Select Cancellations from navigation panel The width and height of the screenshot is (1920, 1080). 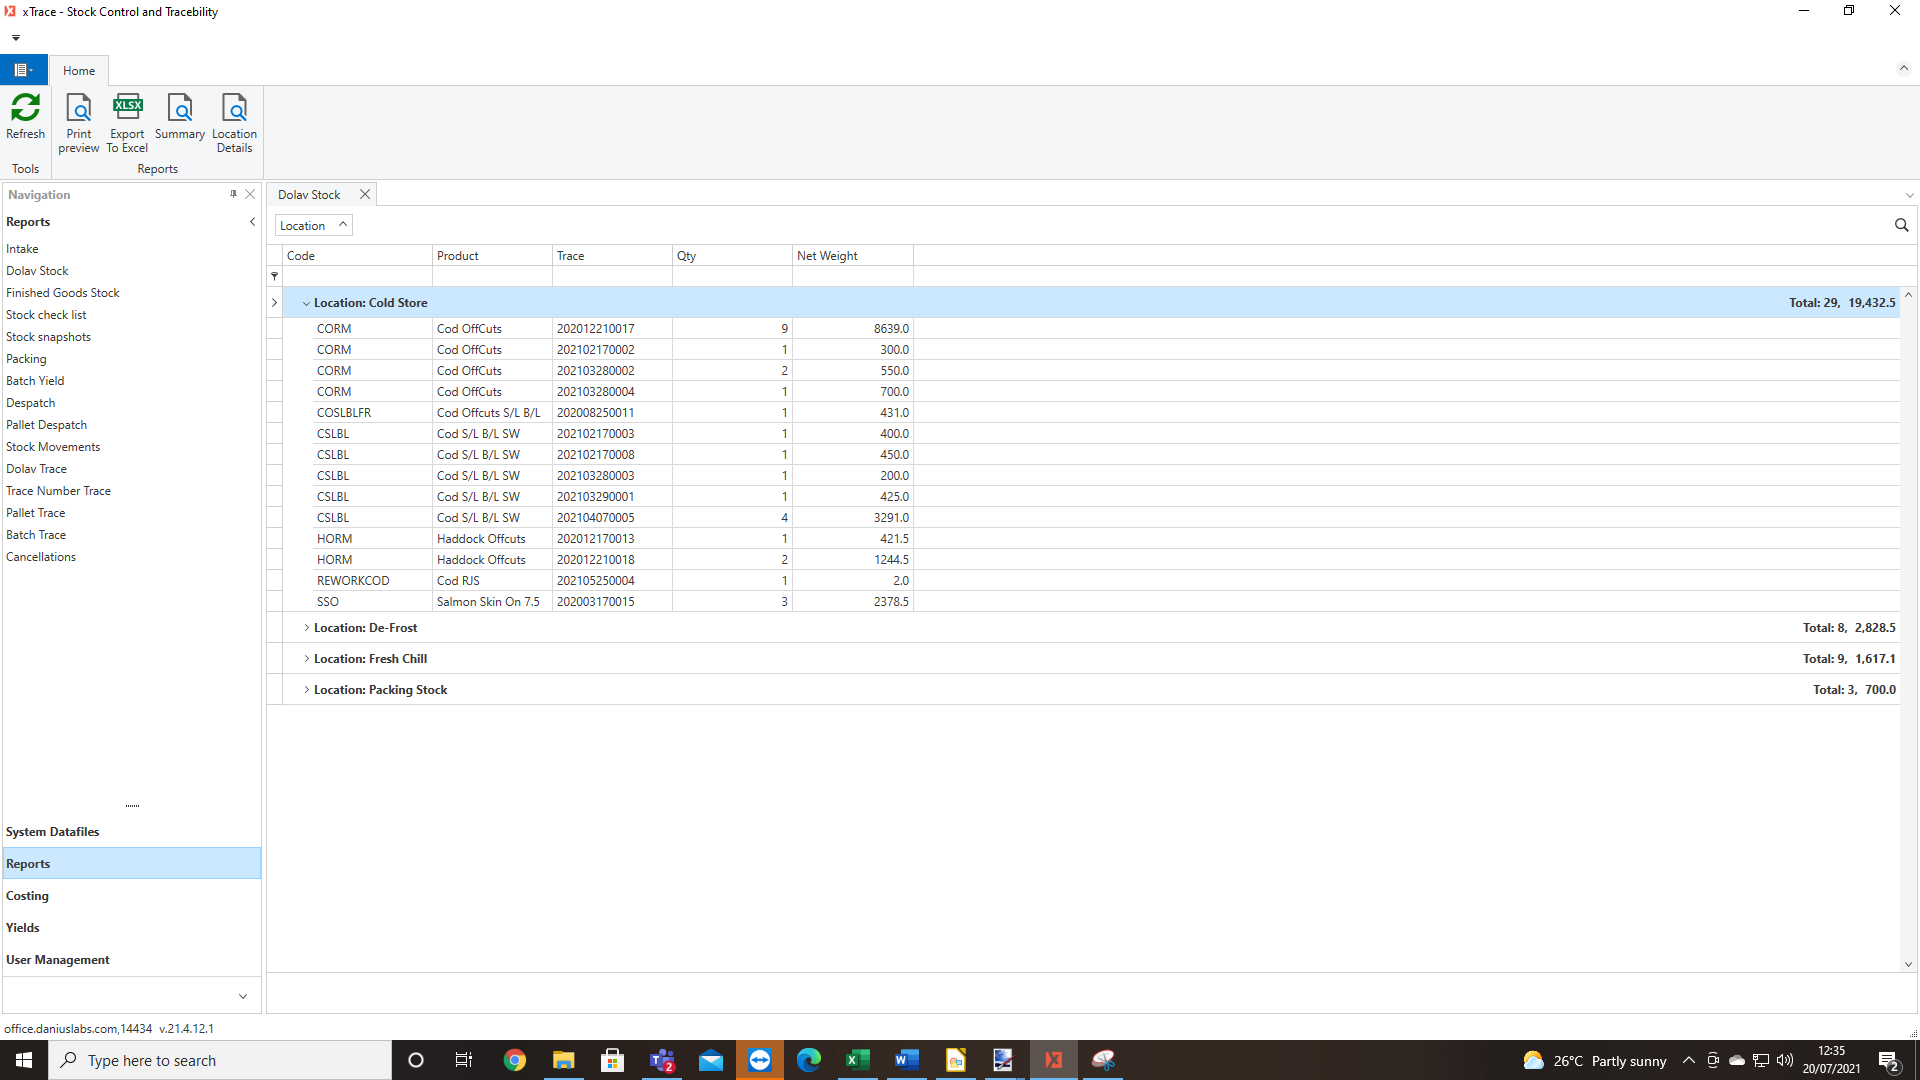click(41, 555)
